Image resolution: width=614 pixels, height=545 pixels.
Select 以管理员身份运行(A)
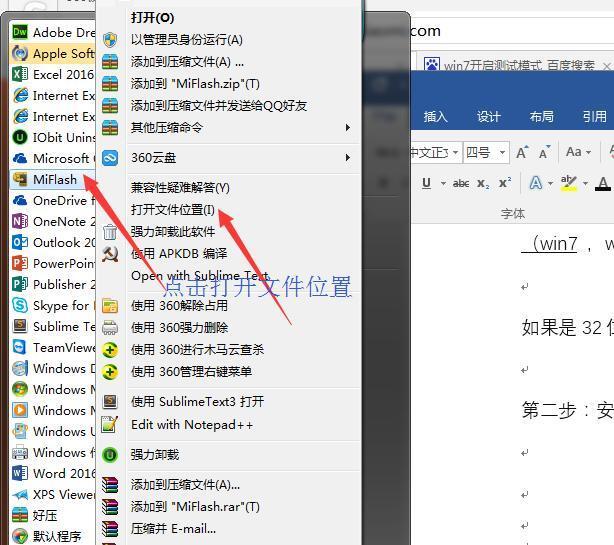(187, 40)
